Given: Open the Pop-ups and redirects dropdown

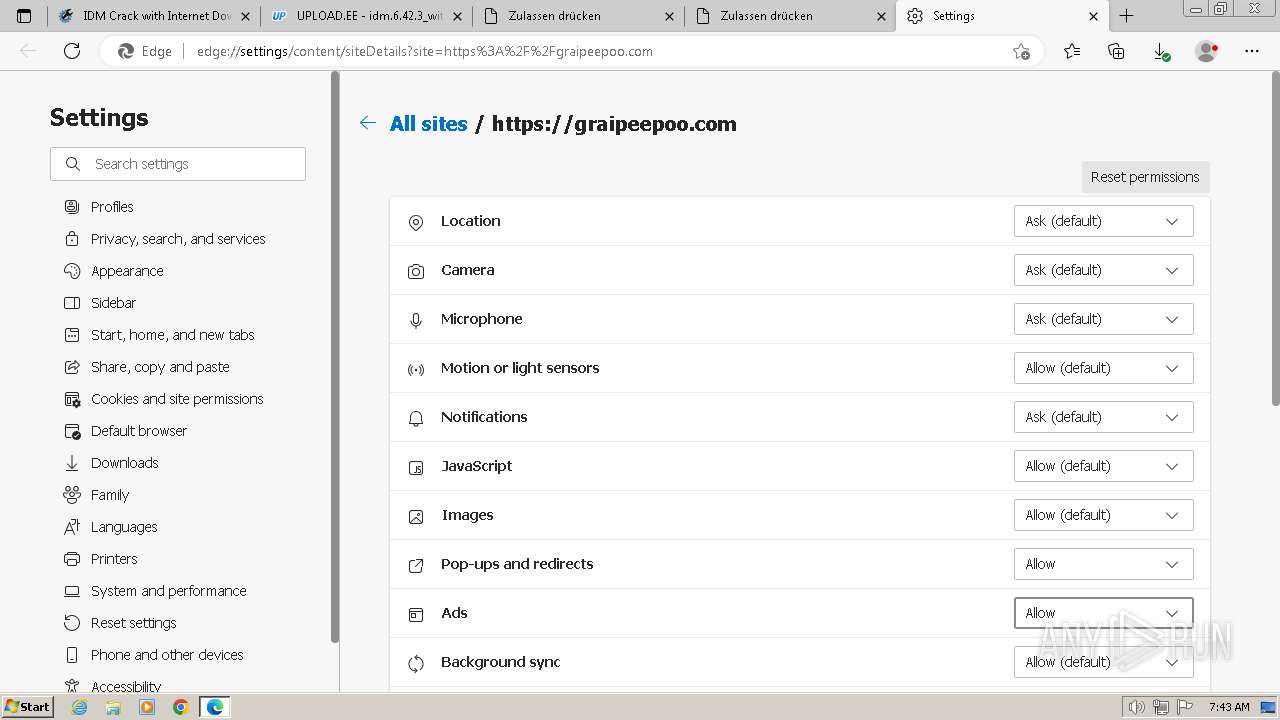Looking at the screenshot, I should pos(1103,564).
